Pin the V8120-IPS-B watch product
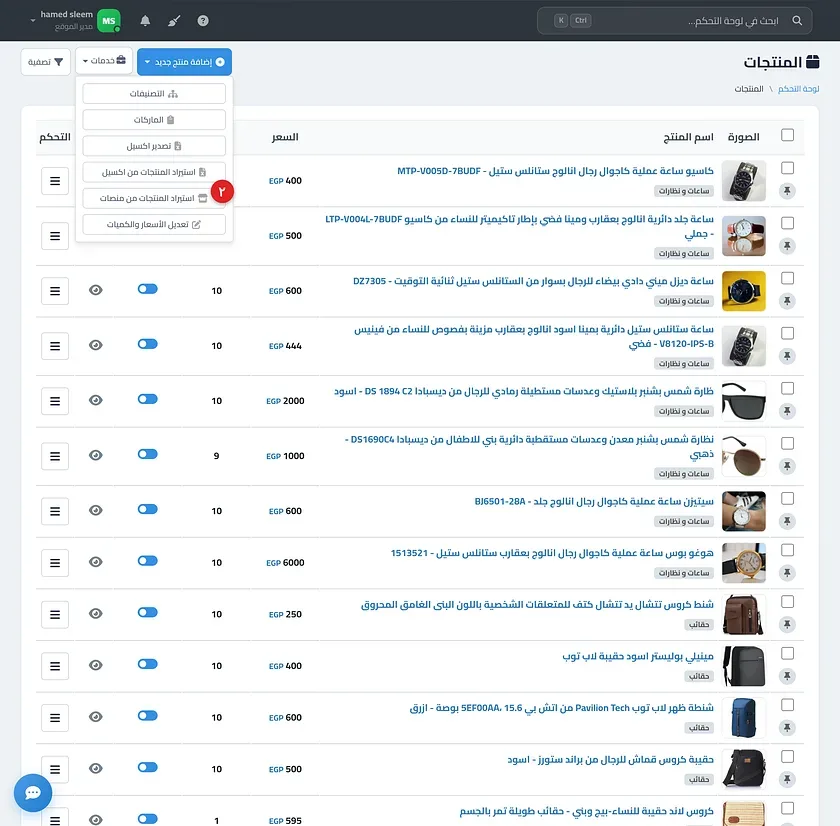840x826 pixels. click(787, 356)
